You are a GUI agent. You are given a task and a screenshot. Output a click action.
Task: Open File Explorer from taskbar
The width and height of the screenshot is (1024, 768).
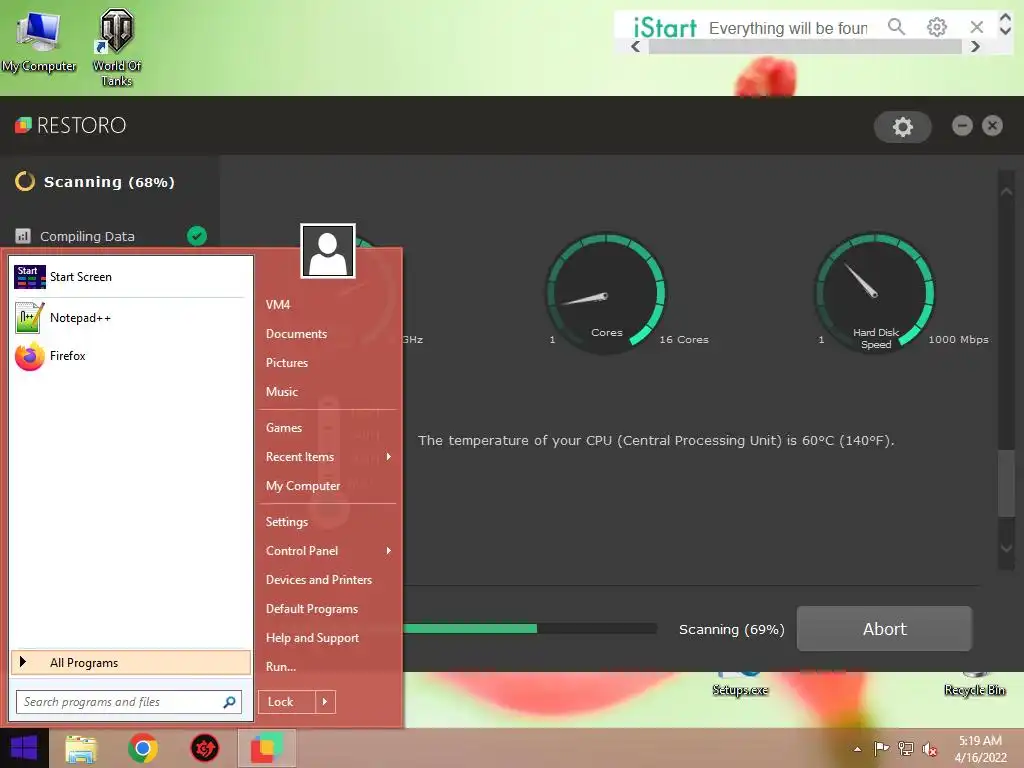tap(81, 749)
